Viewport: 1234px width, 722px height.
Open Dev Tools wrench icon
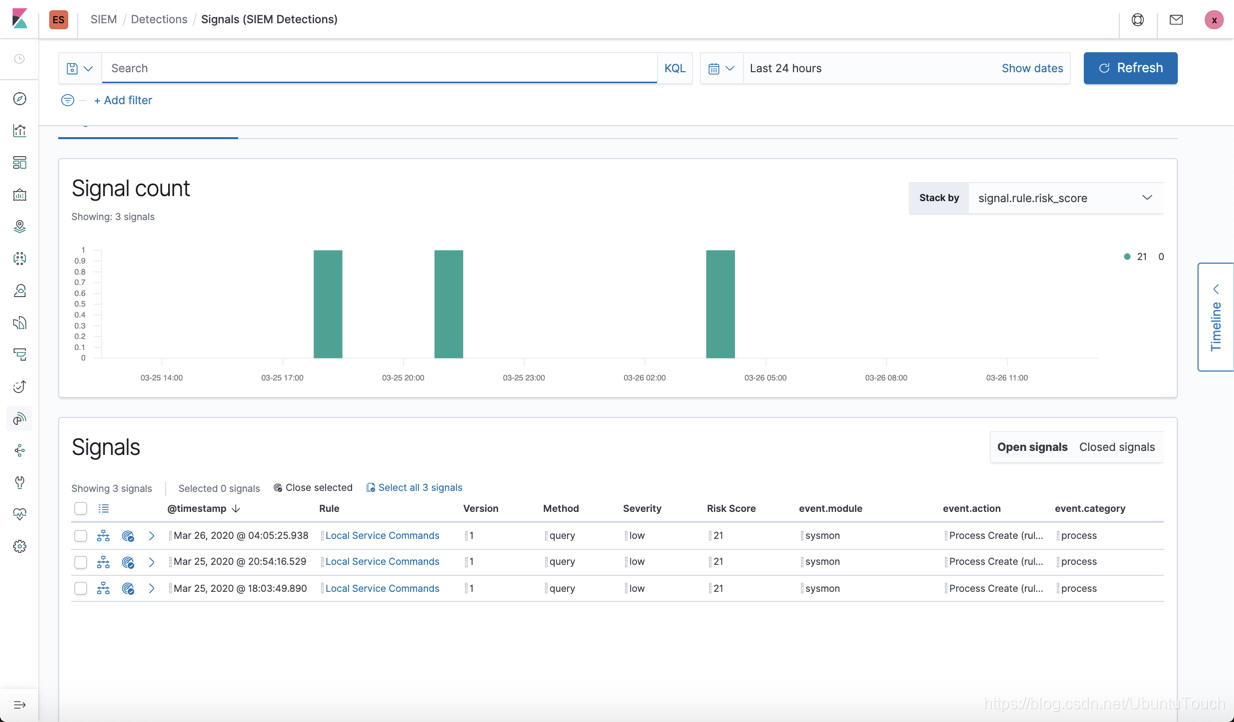19,483
